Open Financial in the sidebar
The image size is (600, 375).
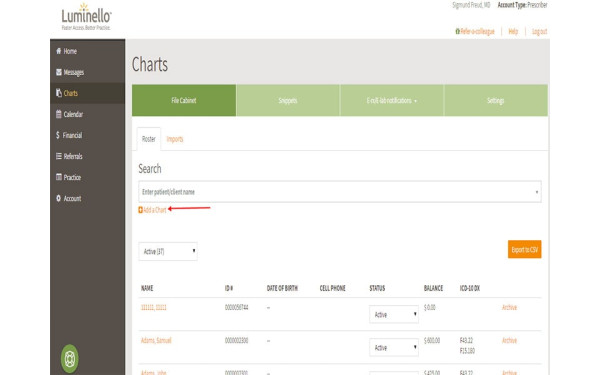click(87, 135)
